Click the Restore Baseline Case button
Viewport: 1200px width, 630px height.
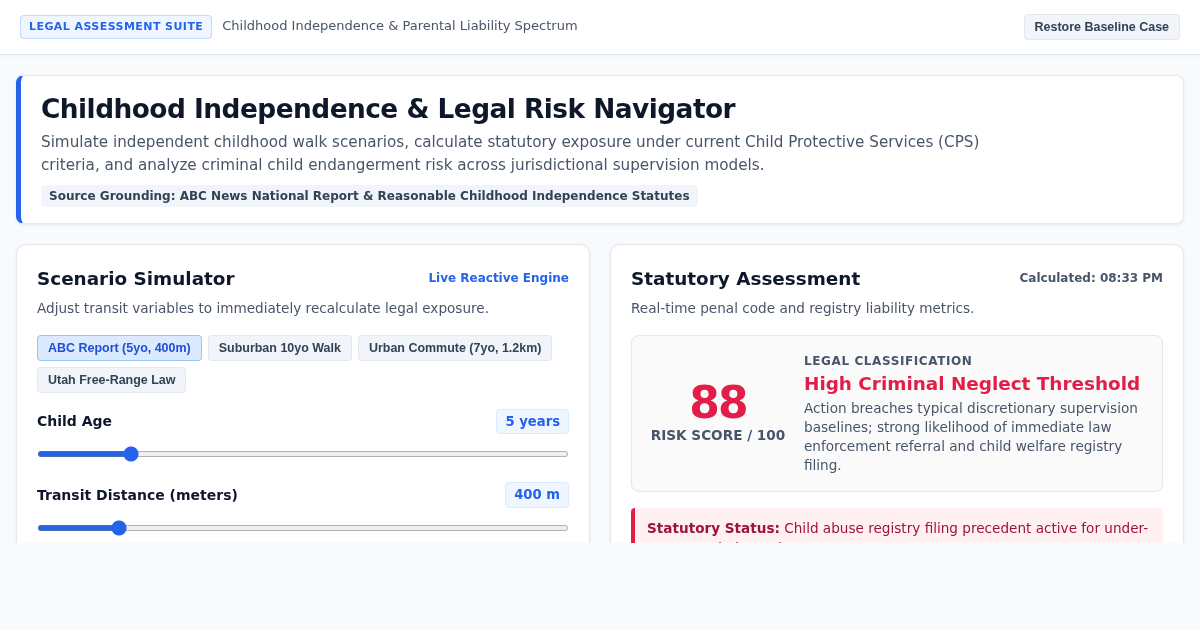1101,27
